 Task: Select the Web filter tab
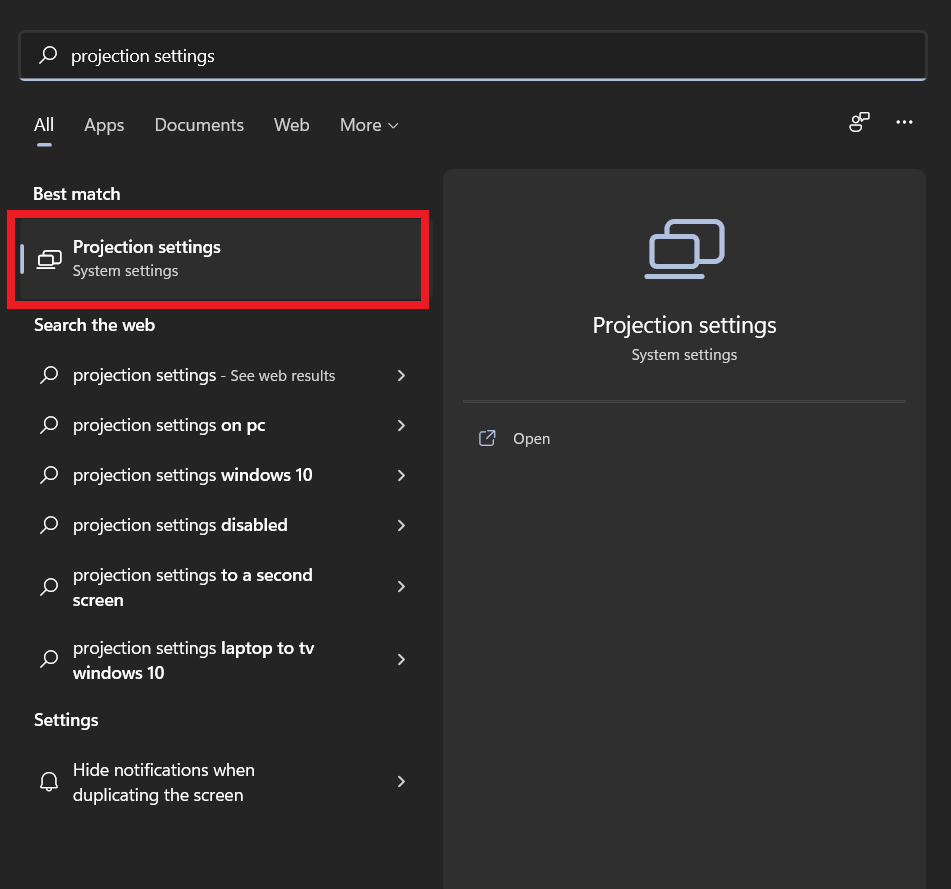tap(291, 125)
